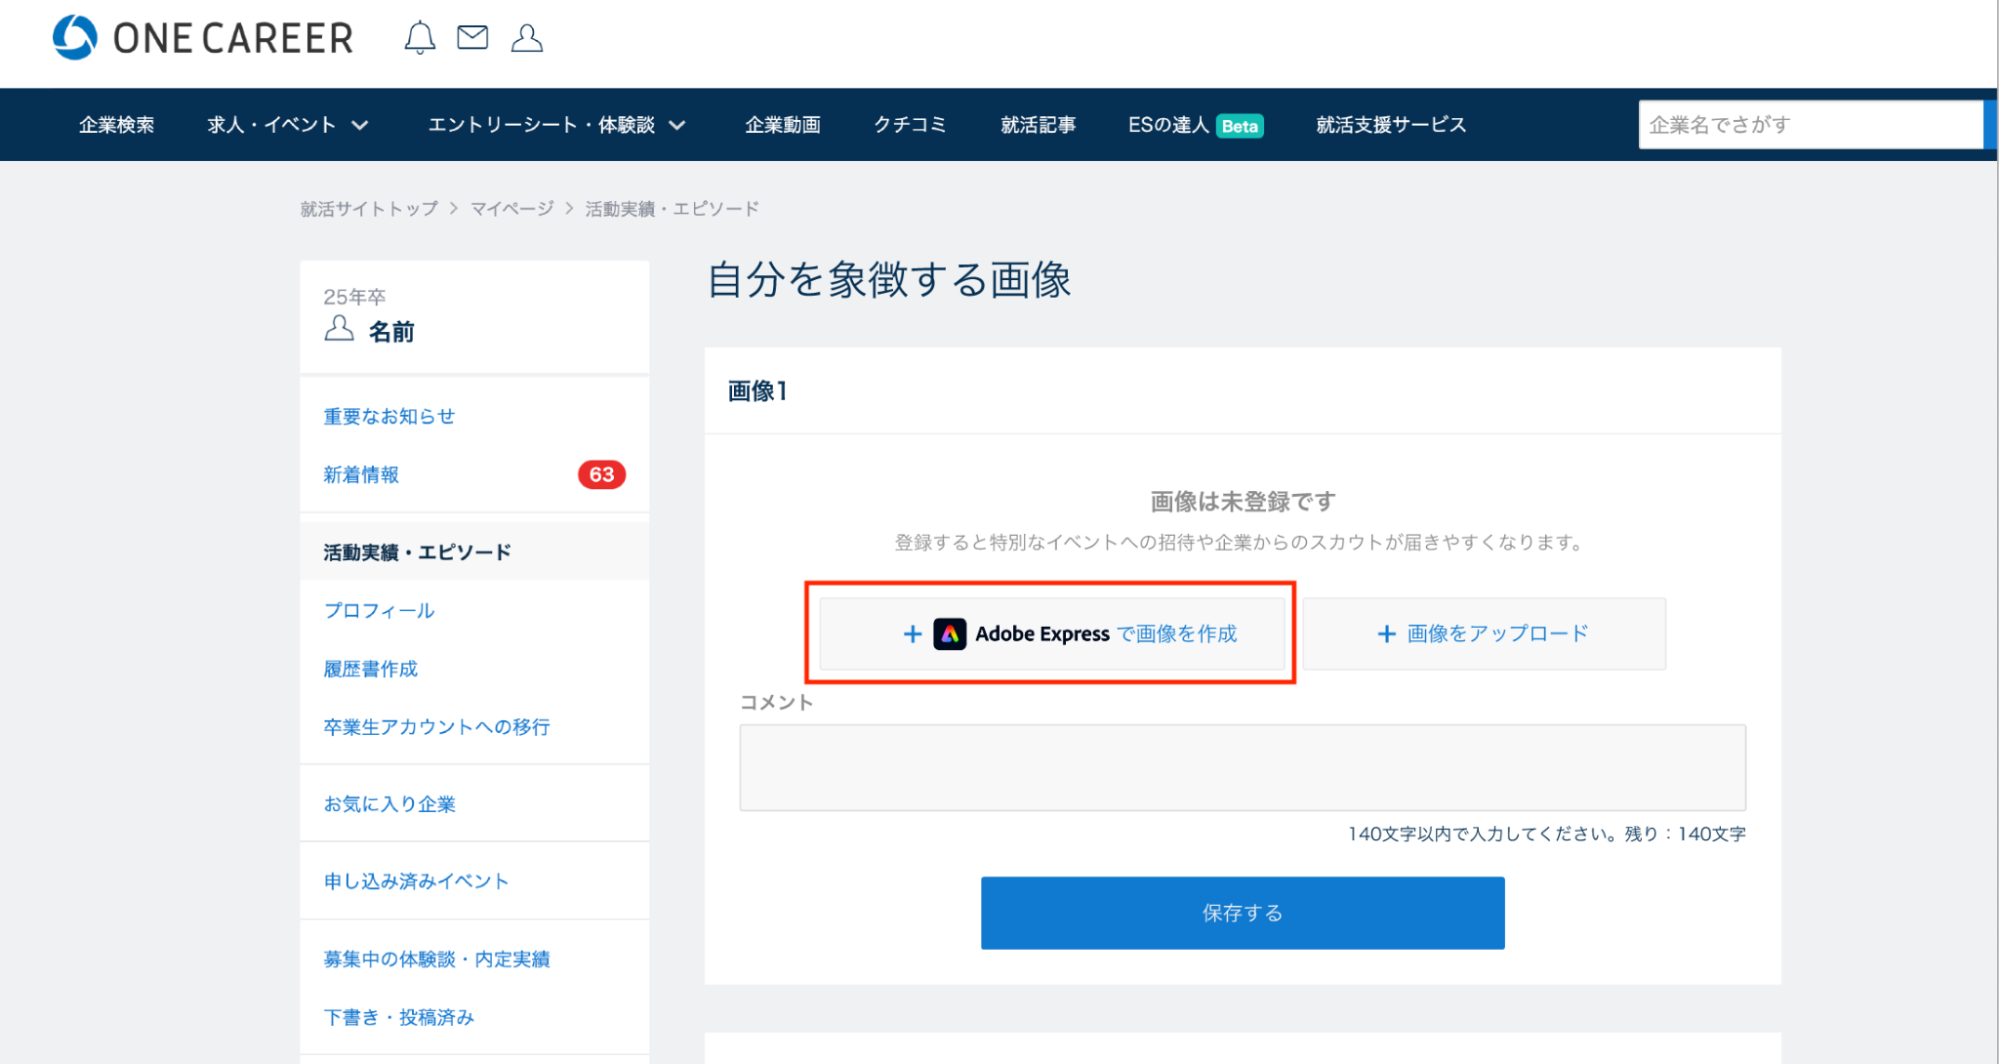Viewport: 1999px width, 1064px height.
Task: Expand the 求人・イベント dropdown menu
Action: click(x=288, y=125)
